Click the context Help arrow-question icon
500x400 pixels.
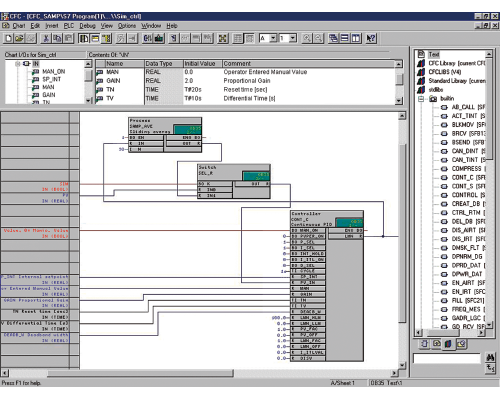[x=371, y=38]
